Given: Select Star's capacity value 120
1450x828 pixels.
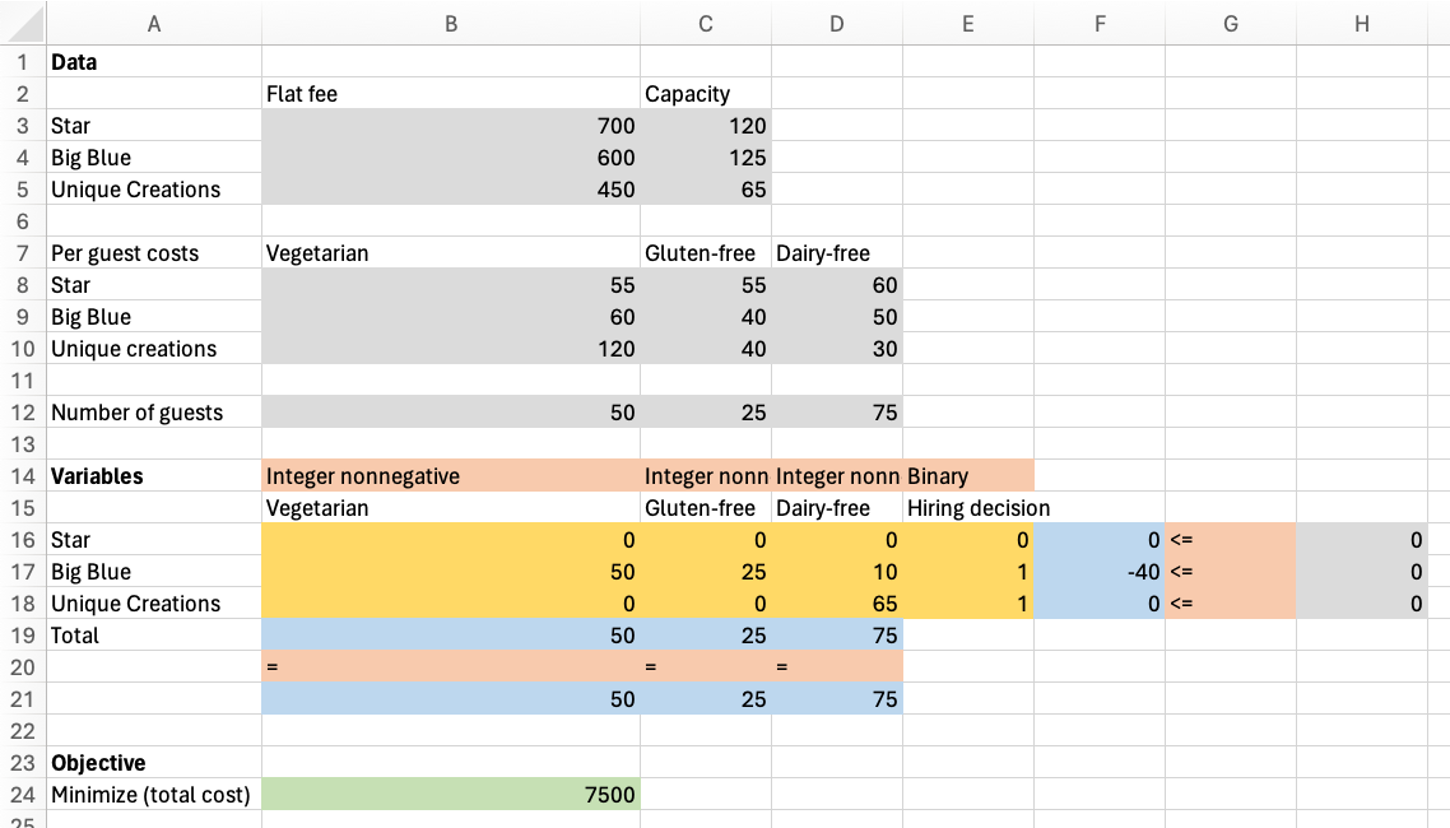Looking at the screenshot, I should pyautogui.click(x=705, y=125).
